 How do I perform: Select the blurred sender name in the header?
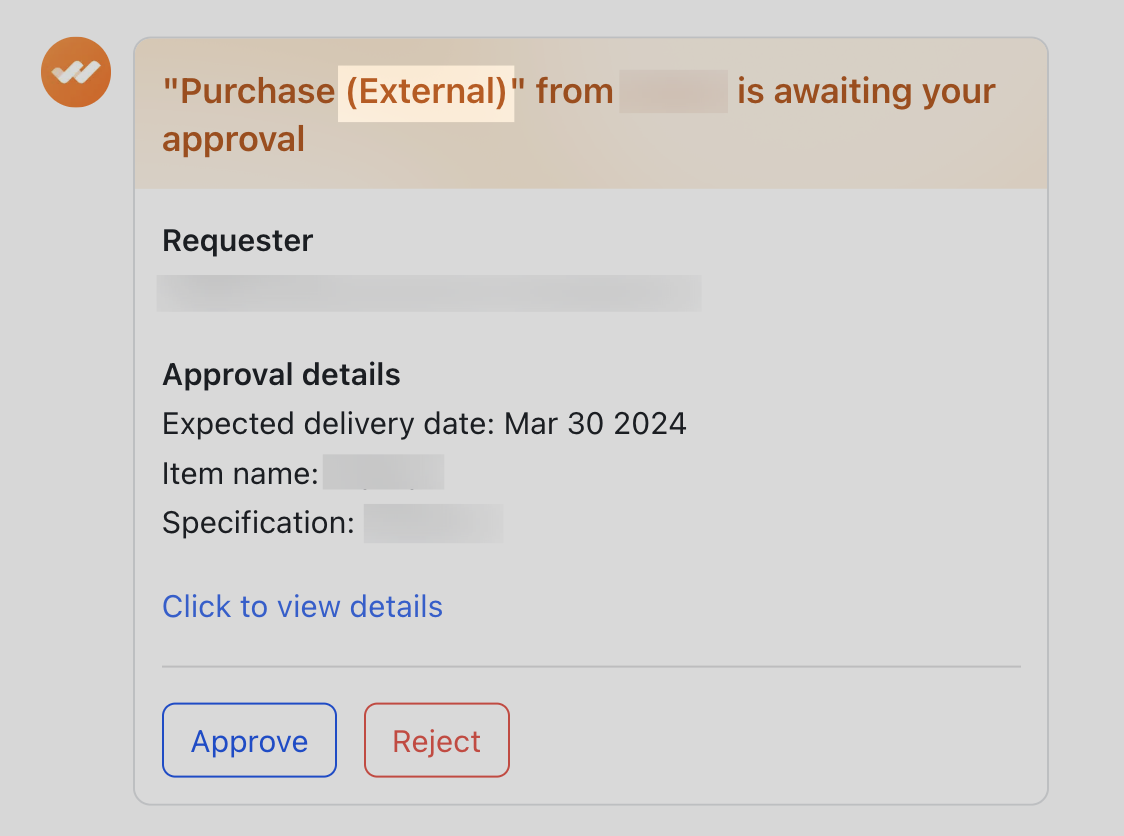tap(674, 91)
